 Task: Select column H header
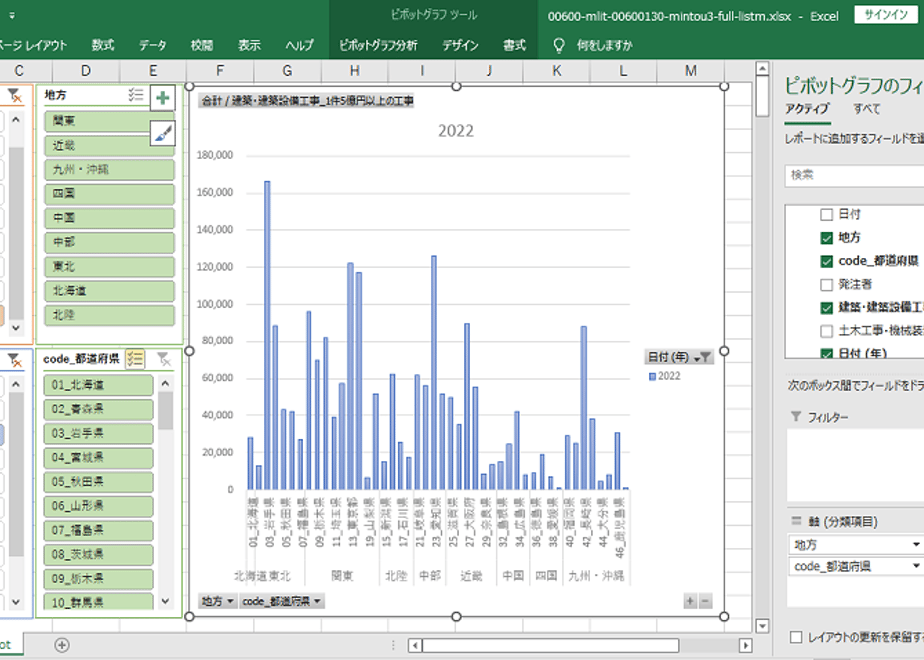click(354, 71)
